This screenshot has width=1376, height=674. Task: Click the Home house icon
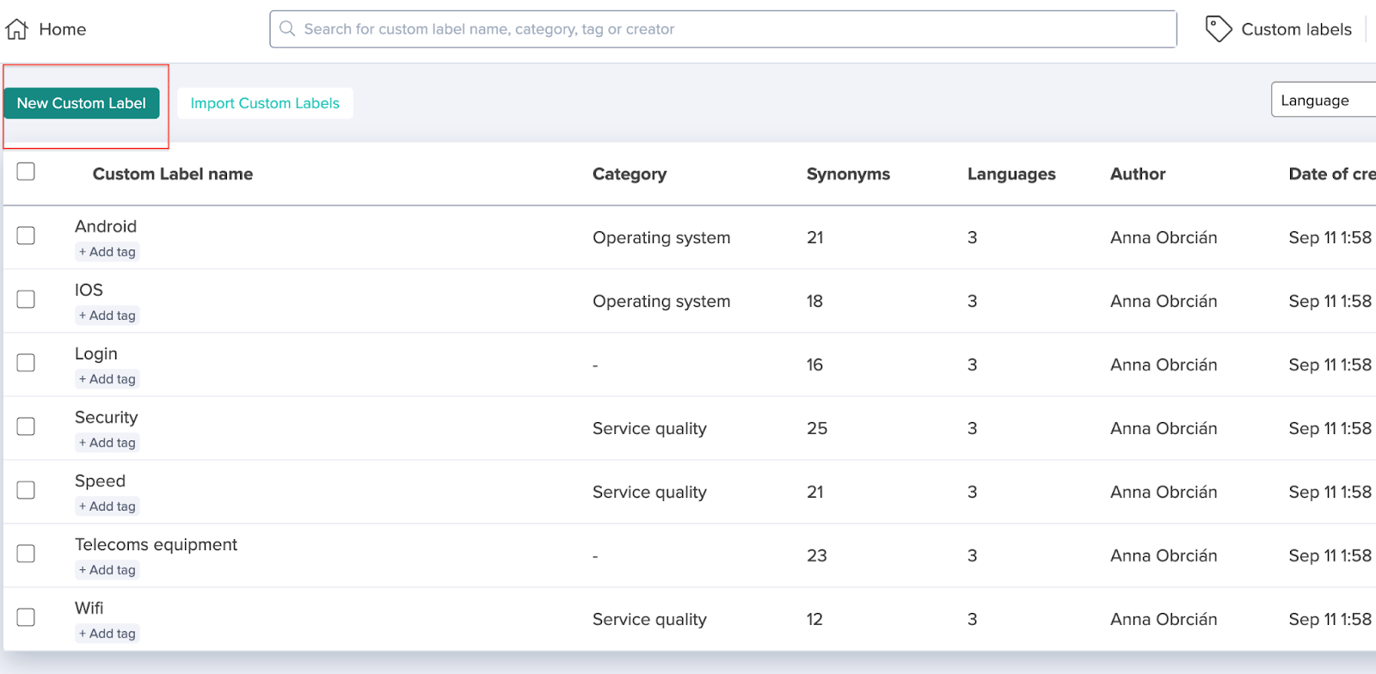(17, 29)
